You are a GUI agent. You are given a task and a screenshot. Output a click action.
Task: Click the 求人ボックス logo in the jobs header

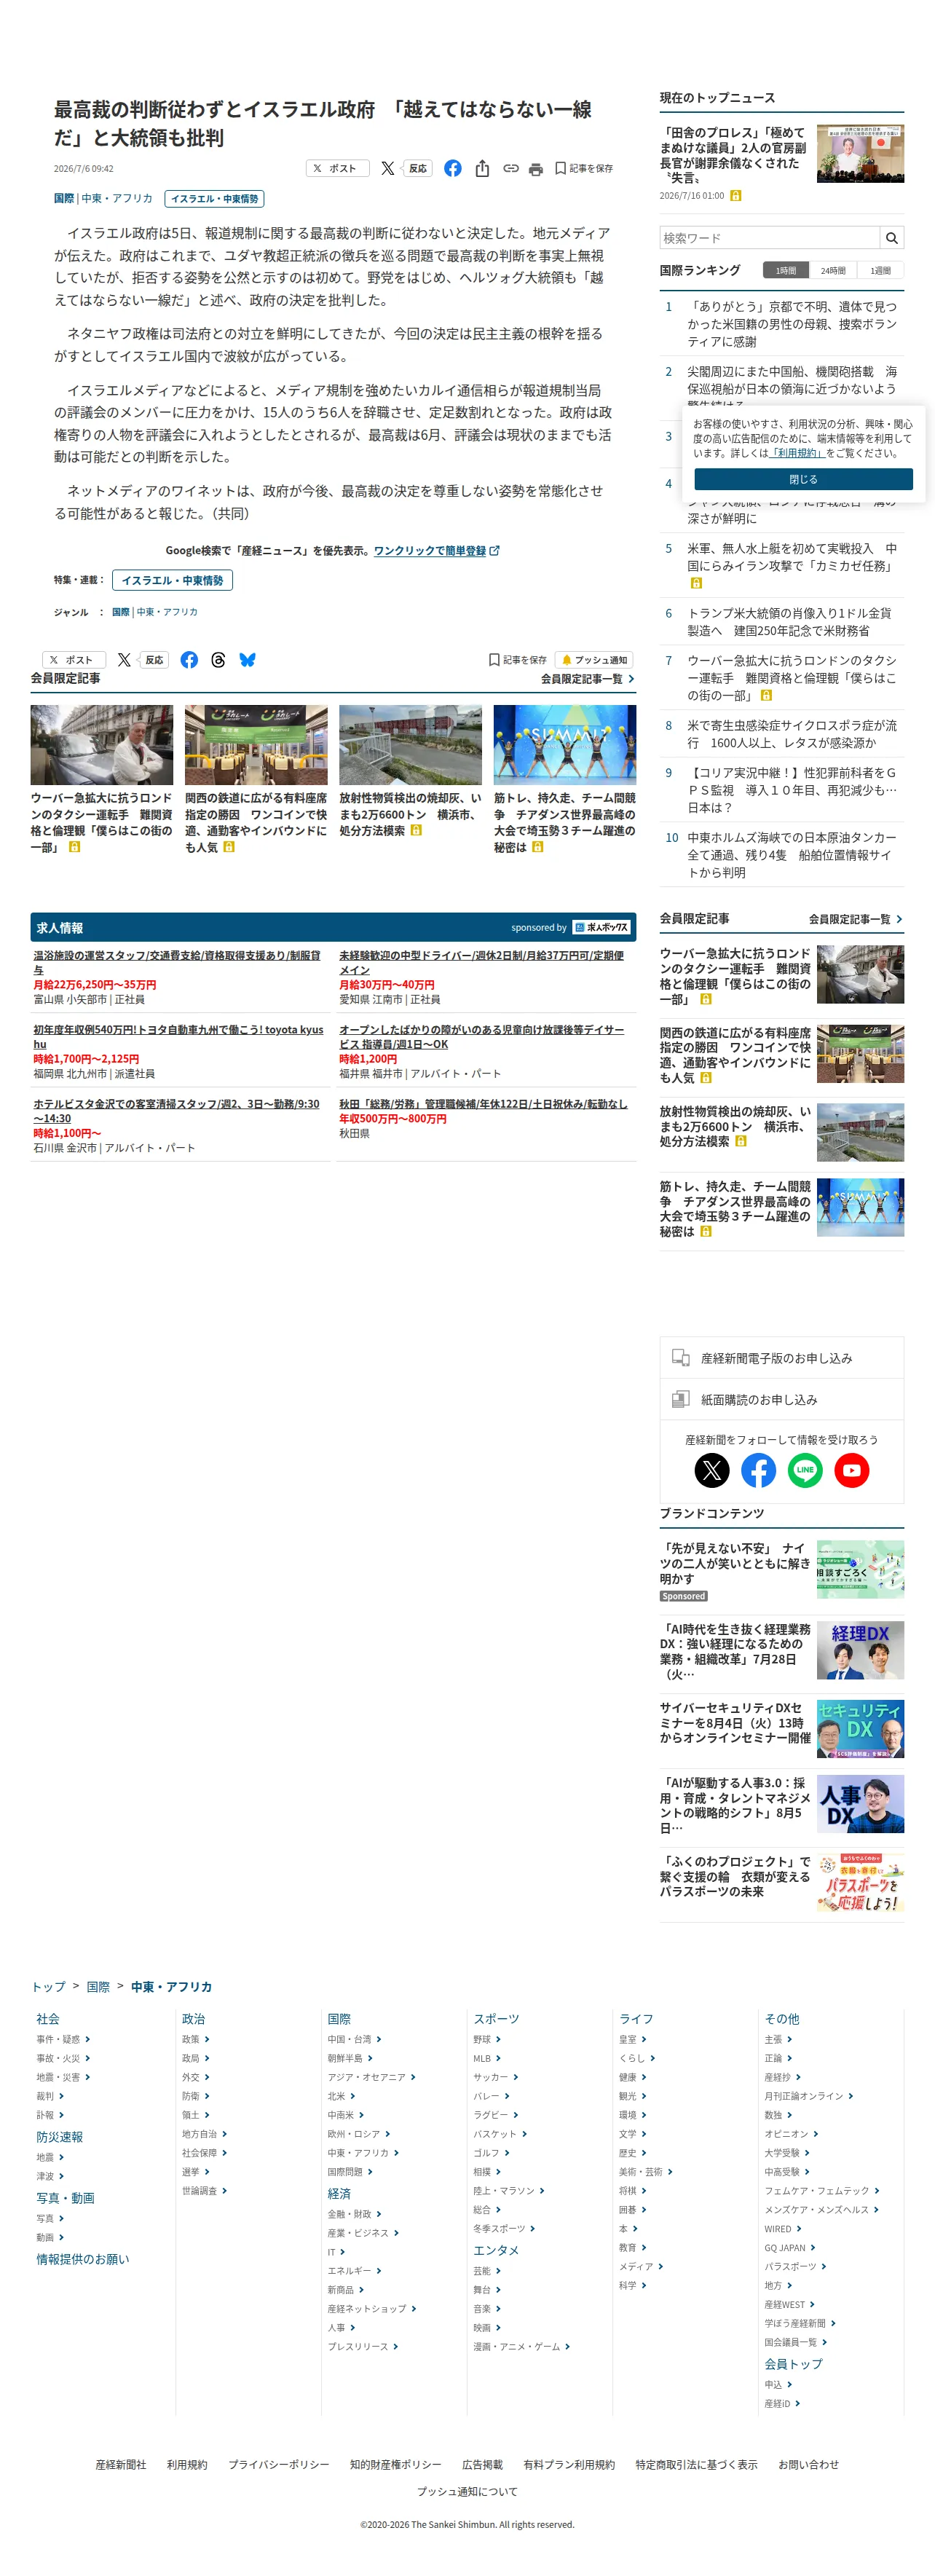[601, 928]
